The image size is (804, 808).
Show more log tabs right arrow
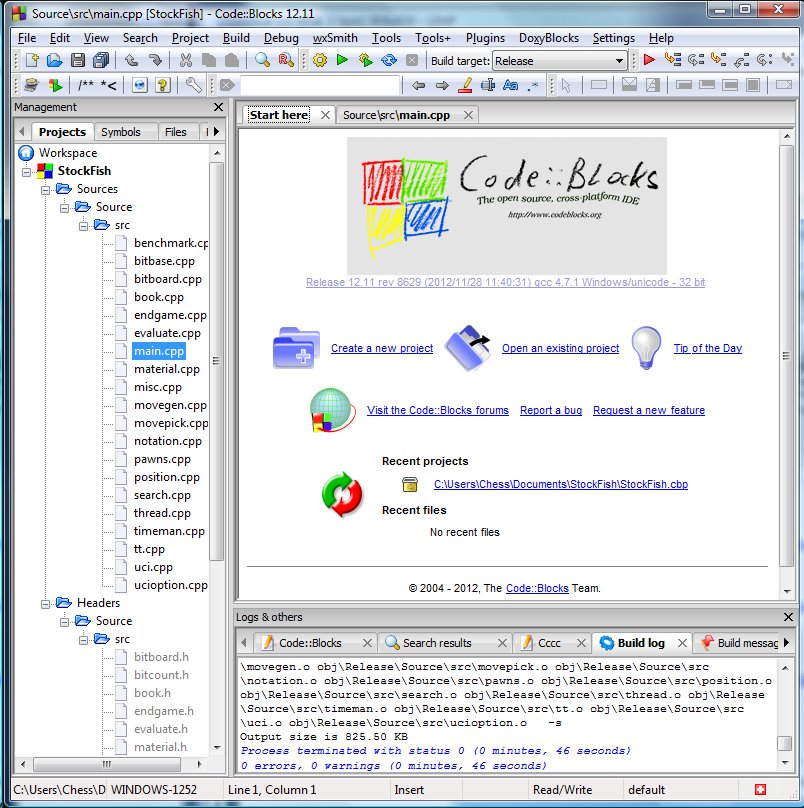[x=786, y=642]
